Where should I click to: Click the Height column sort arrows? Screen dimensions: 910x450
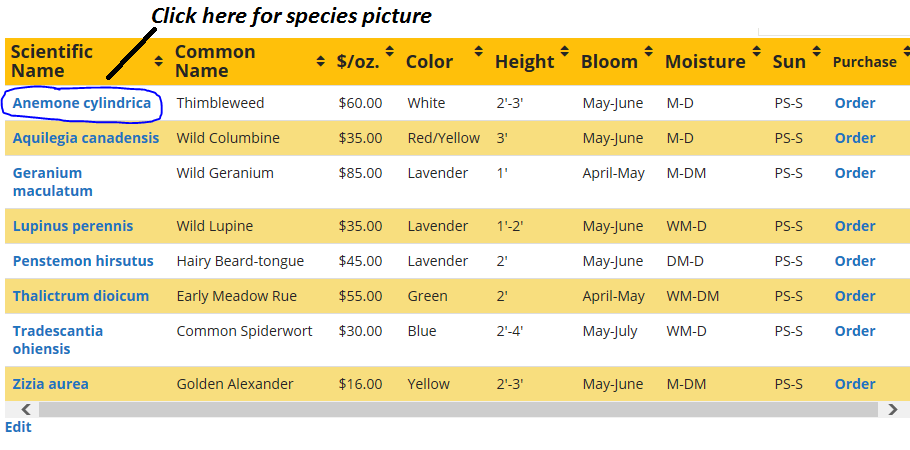pyautogui.click(x=564, y=51)
